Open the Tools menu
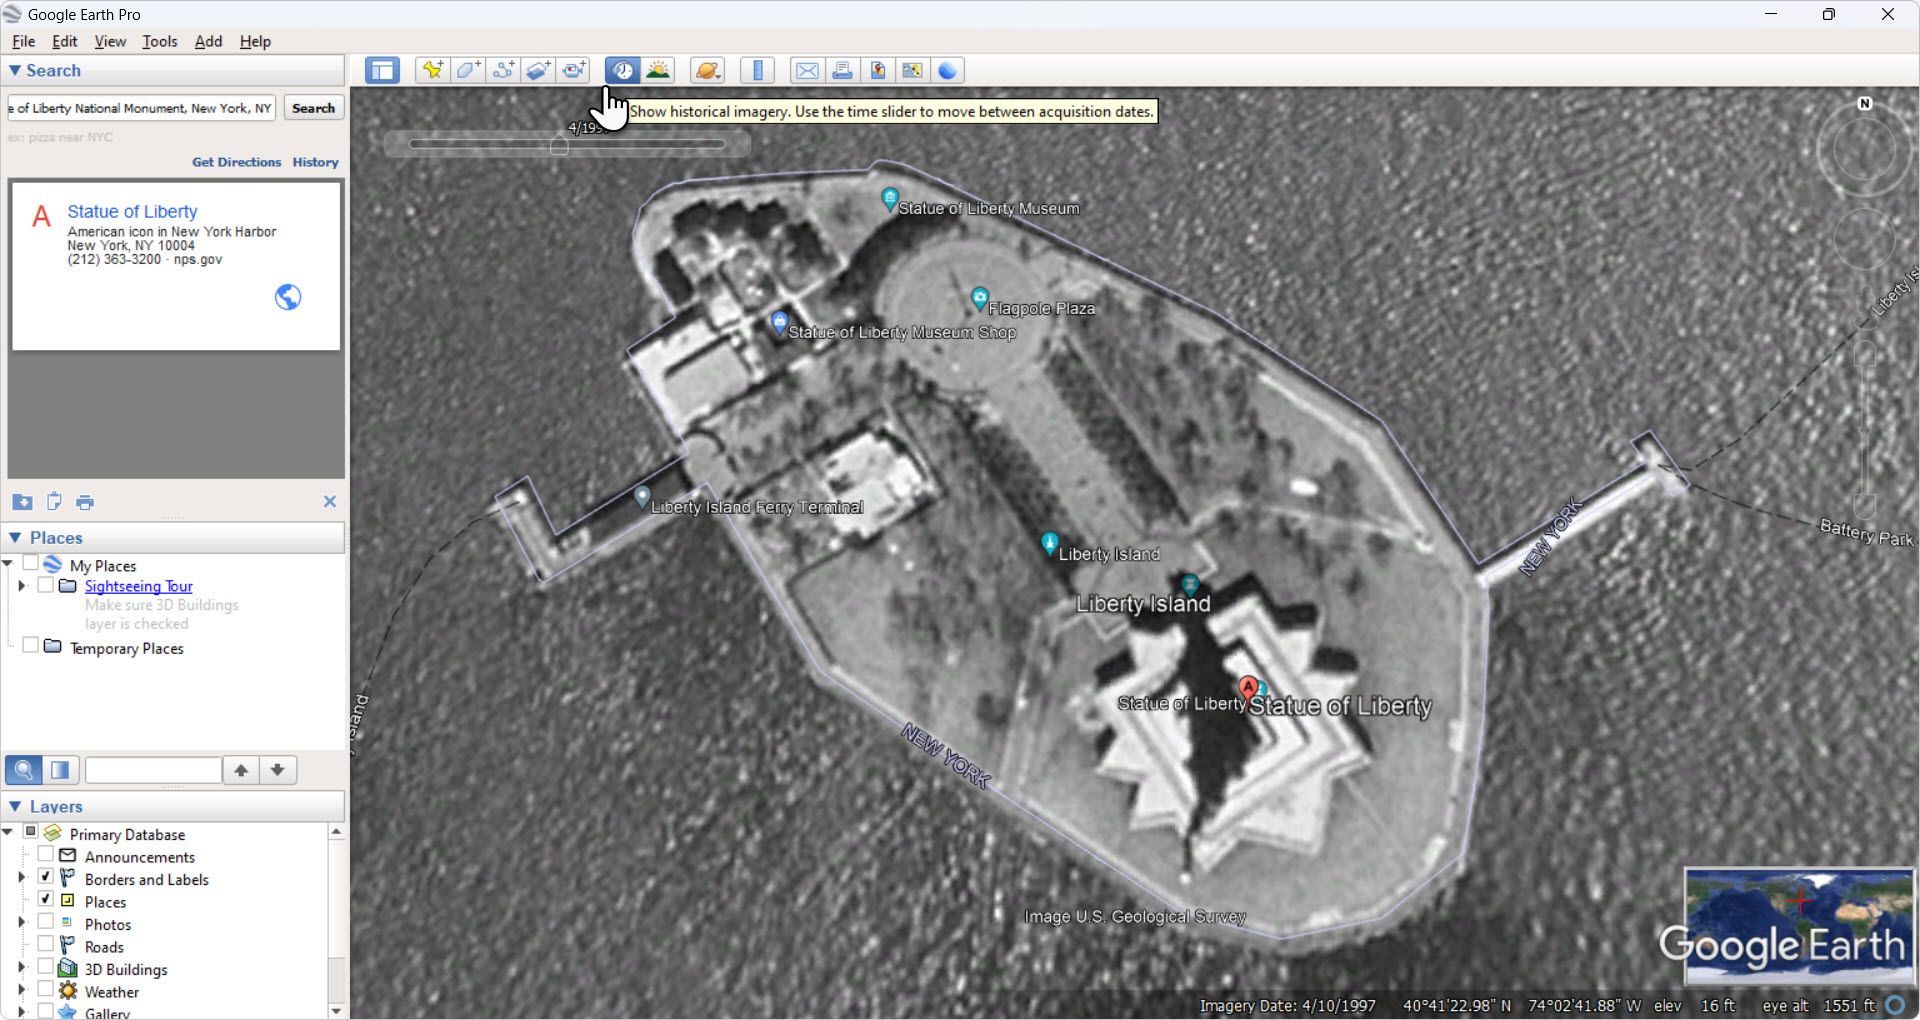This screenshot has width=1920, height=1020. click(160, 41)
